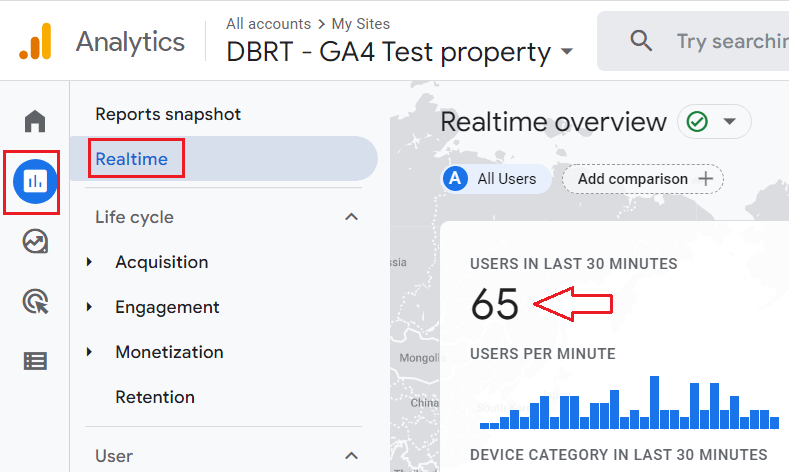
Task: Expand the Engagement triangle
Action: 89,306
